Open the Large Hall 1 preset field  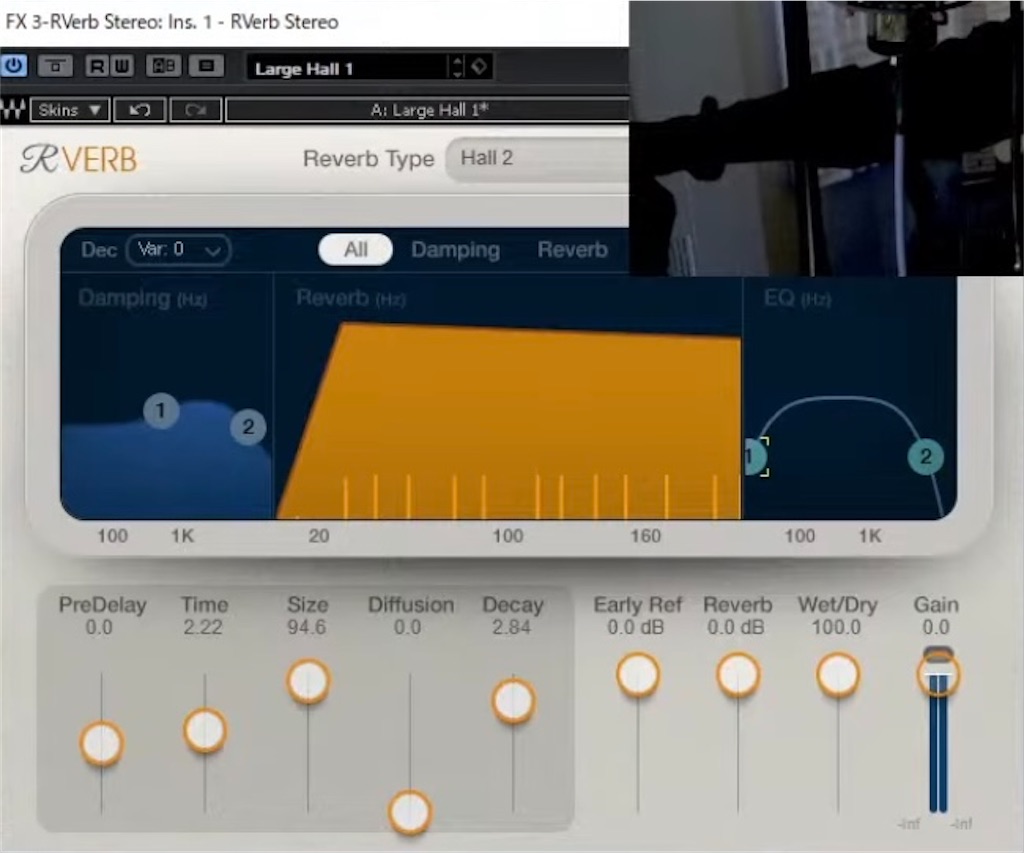[347, 68]
